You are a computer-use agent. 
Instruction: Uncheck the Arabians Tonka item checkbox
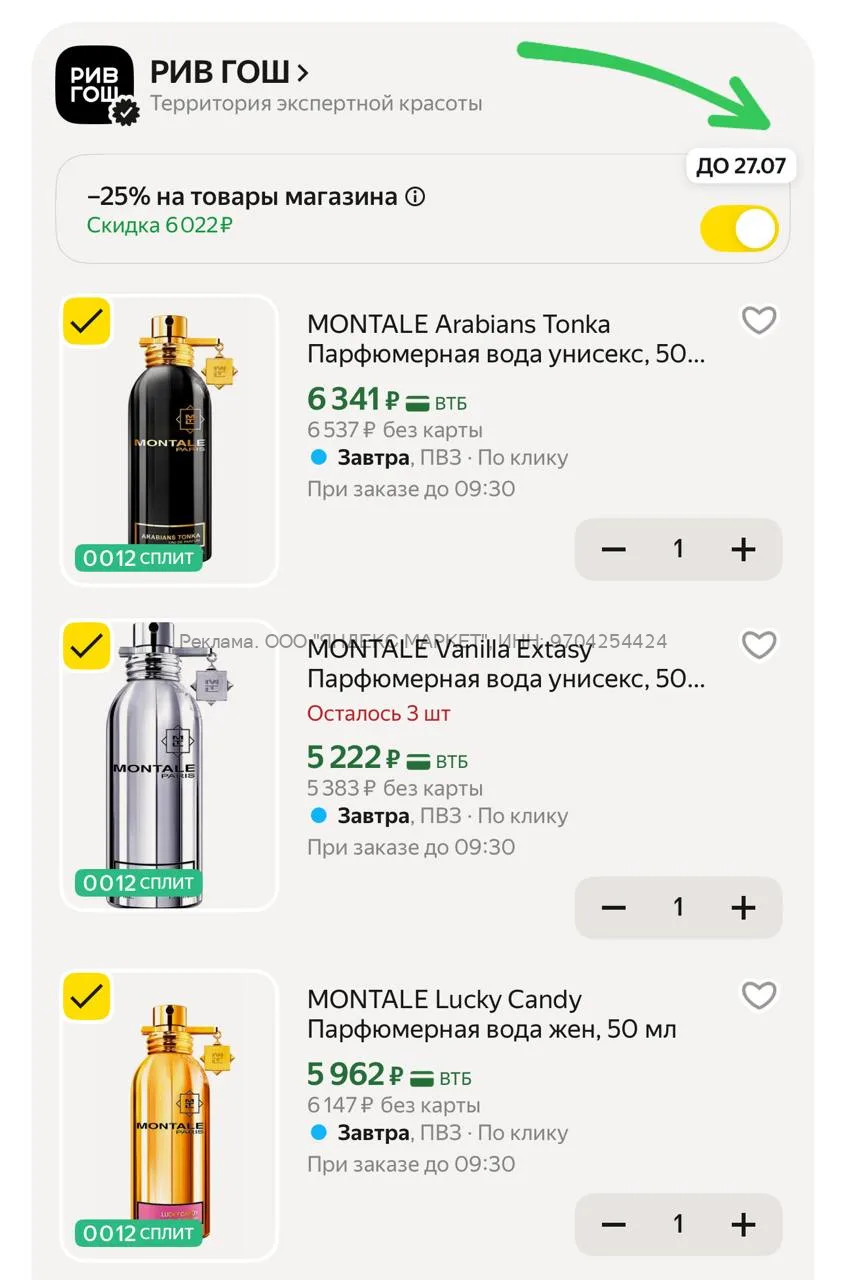(x=87, y=321)
